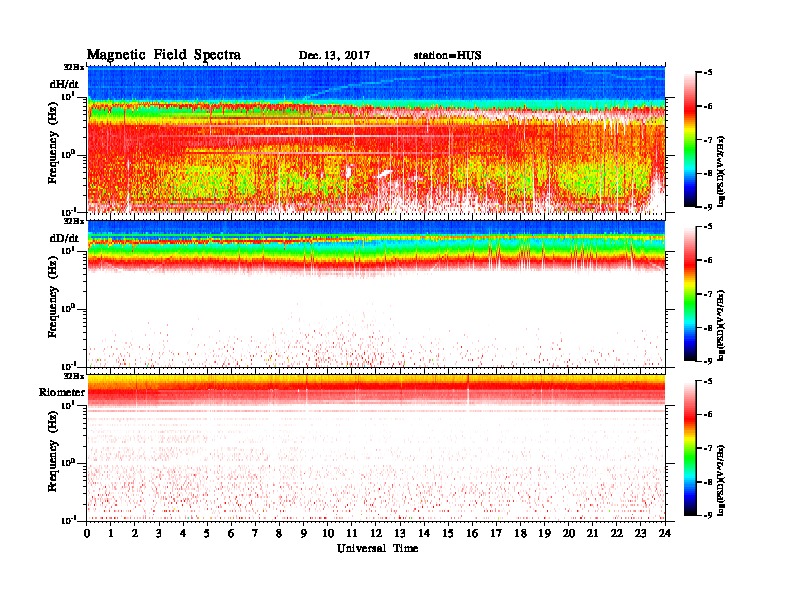Click hour "12" on the Universal Time axis
792x612 pixels.
coord(376,533)
